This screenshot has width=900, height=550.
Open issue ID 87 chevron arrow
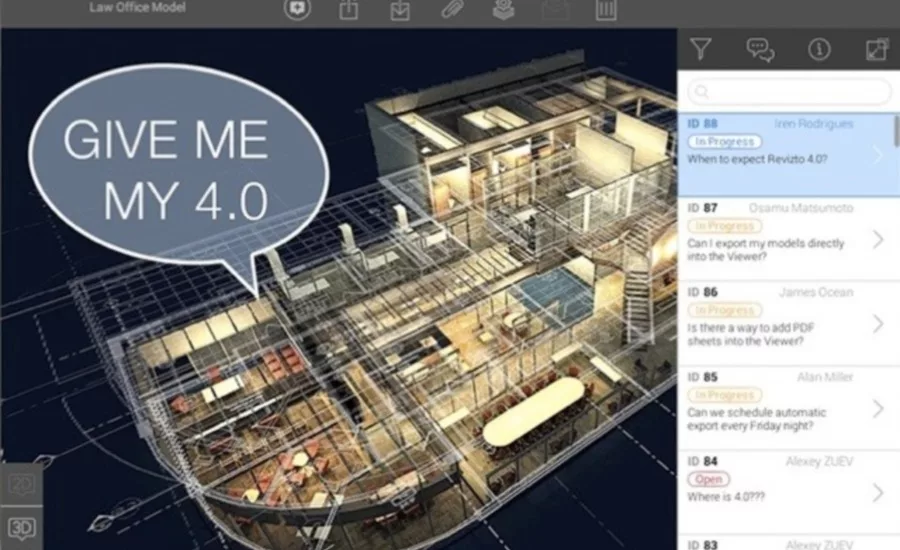[x=878, y=239]
